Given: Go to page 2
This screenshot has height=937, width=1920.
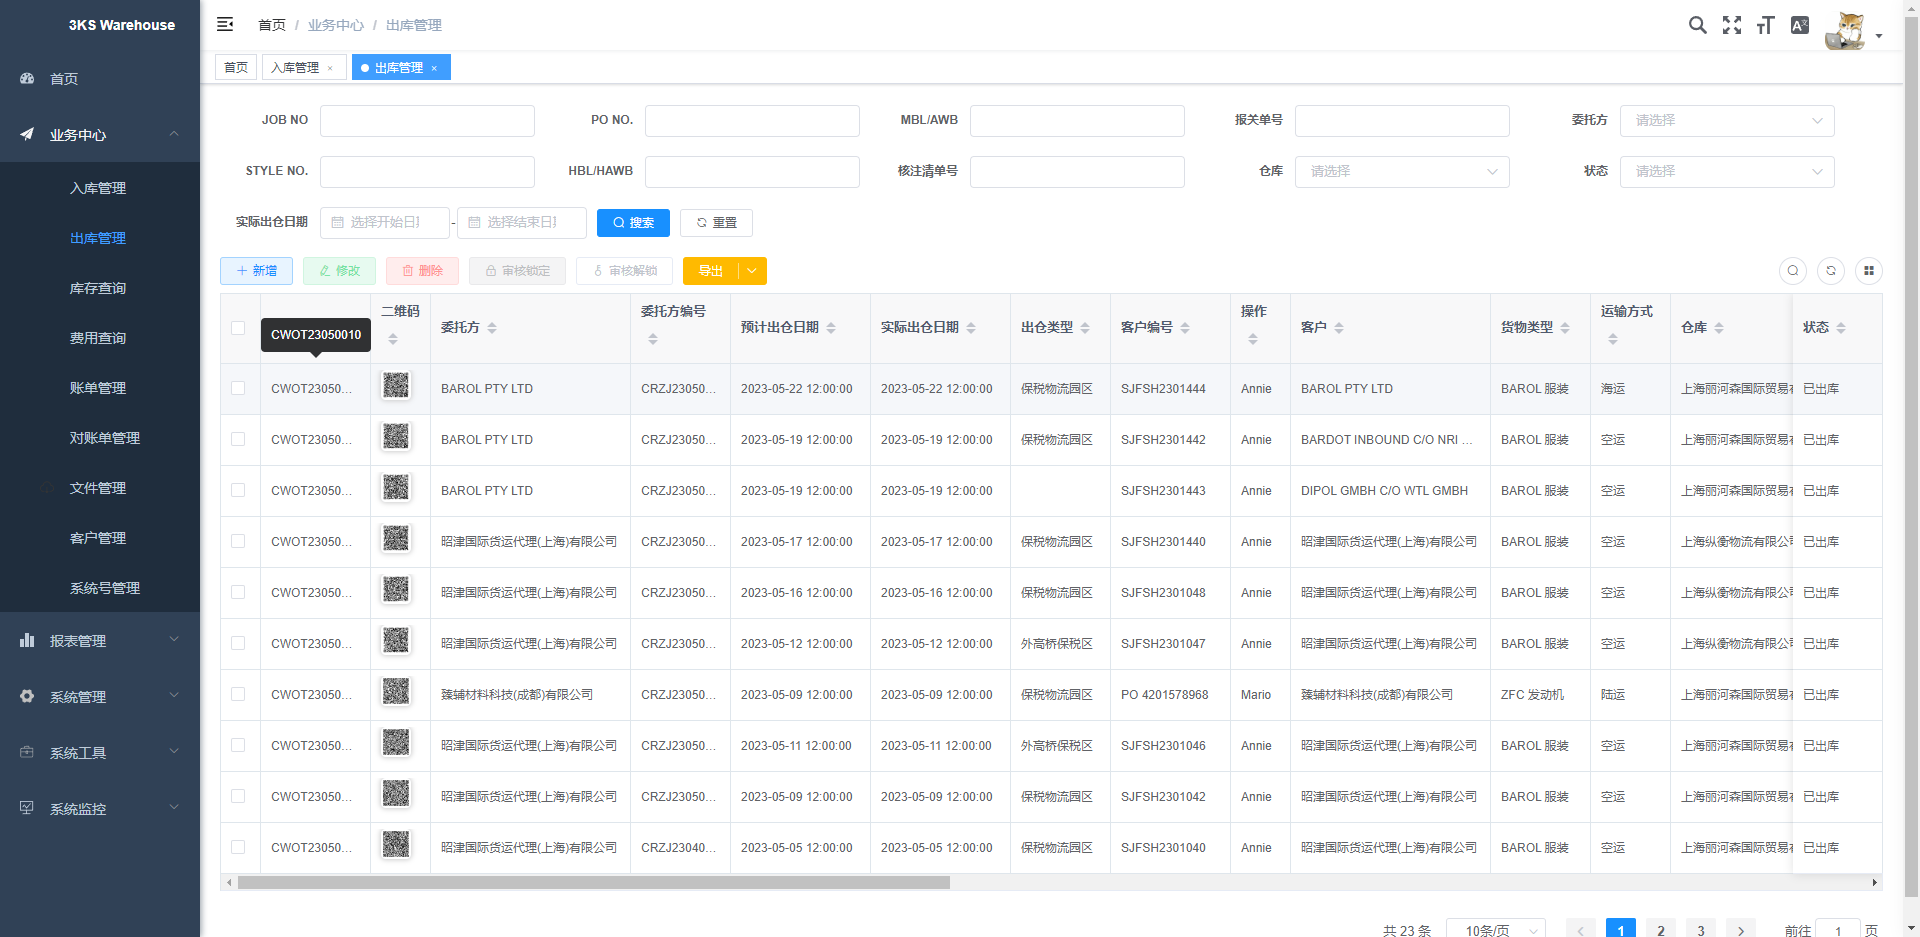Looking at the screenshot, I should (x=1661, y=929).
